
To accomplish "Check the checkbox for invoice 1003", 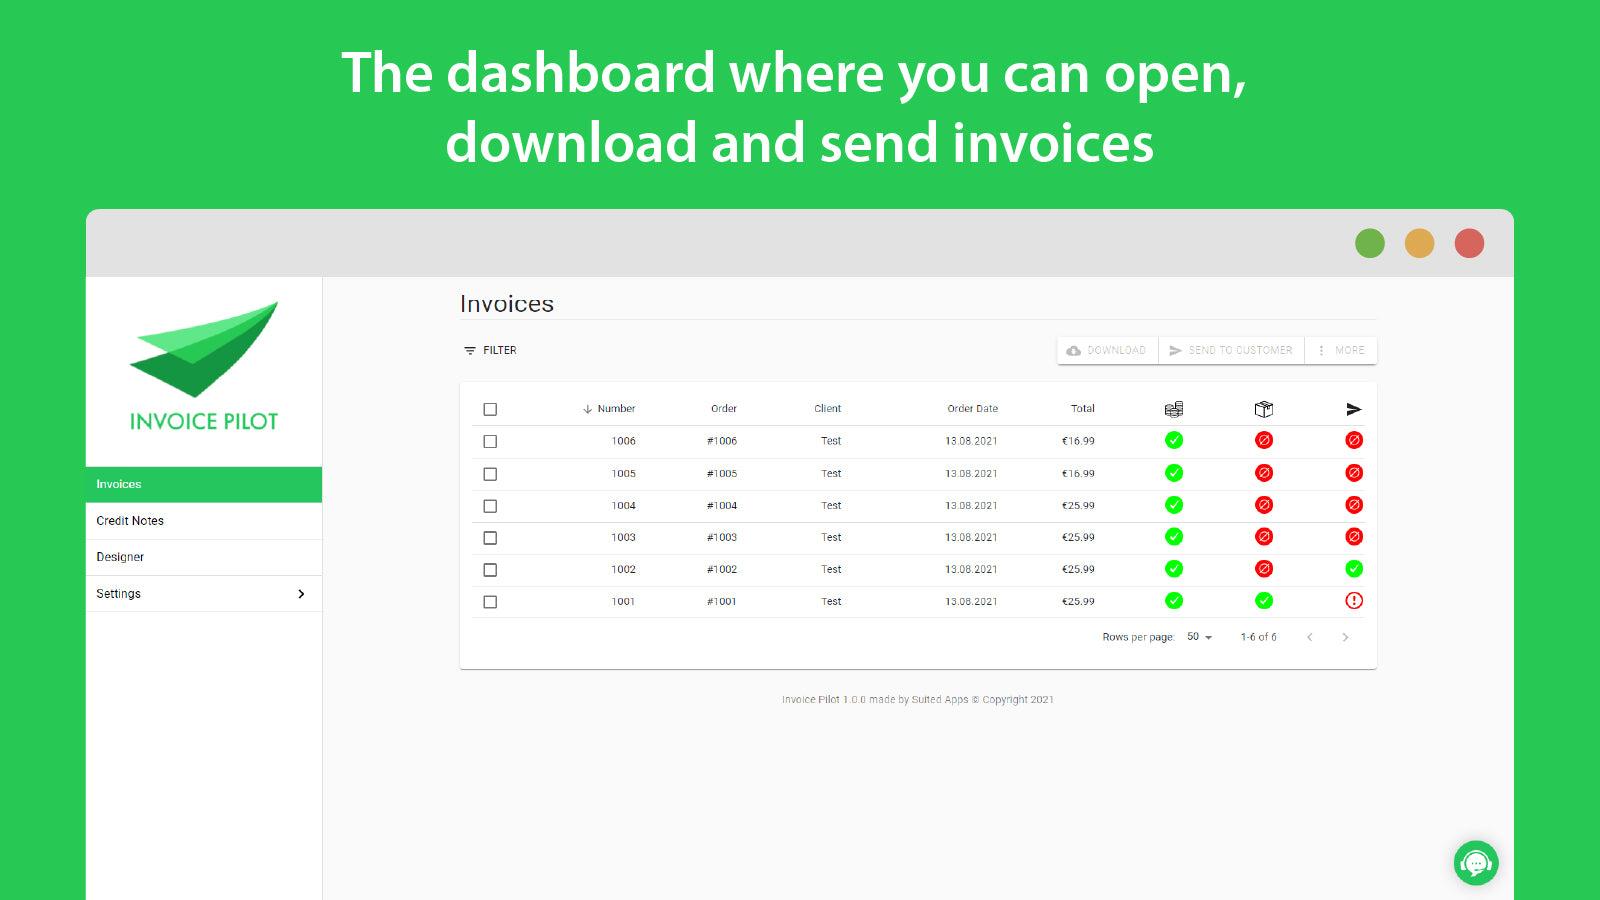I will pyautogui.click(x=490, y=537).
